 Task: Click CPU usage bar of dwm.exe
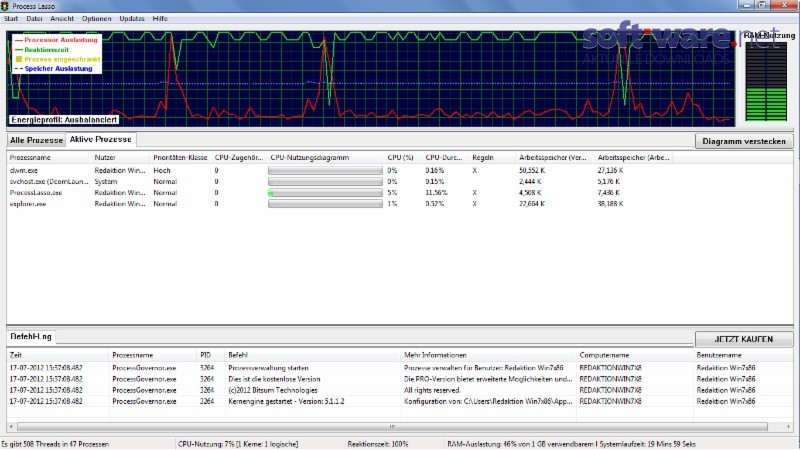[326, 170]
